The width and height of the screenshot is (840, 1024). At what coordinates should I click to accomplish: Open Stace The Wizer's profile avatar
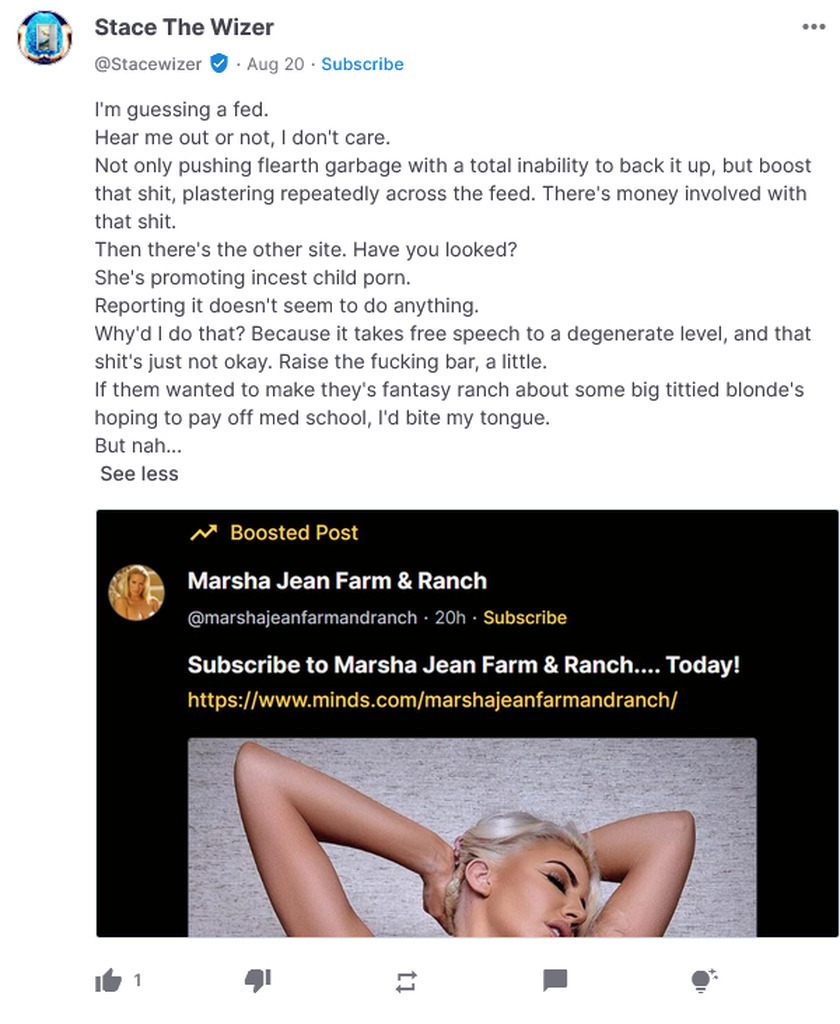click(x=45, y=38)
